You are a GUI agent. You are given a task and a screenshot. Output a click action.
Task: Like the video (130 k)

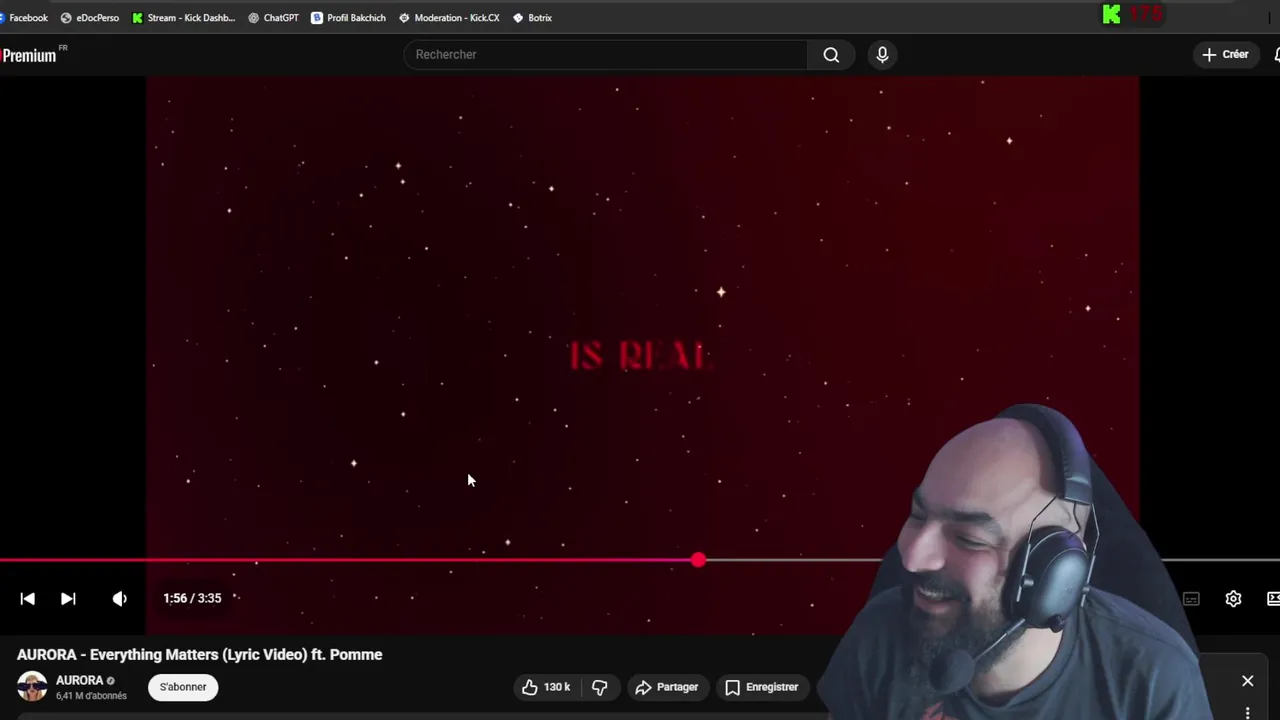click(x=546, y=687)
